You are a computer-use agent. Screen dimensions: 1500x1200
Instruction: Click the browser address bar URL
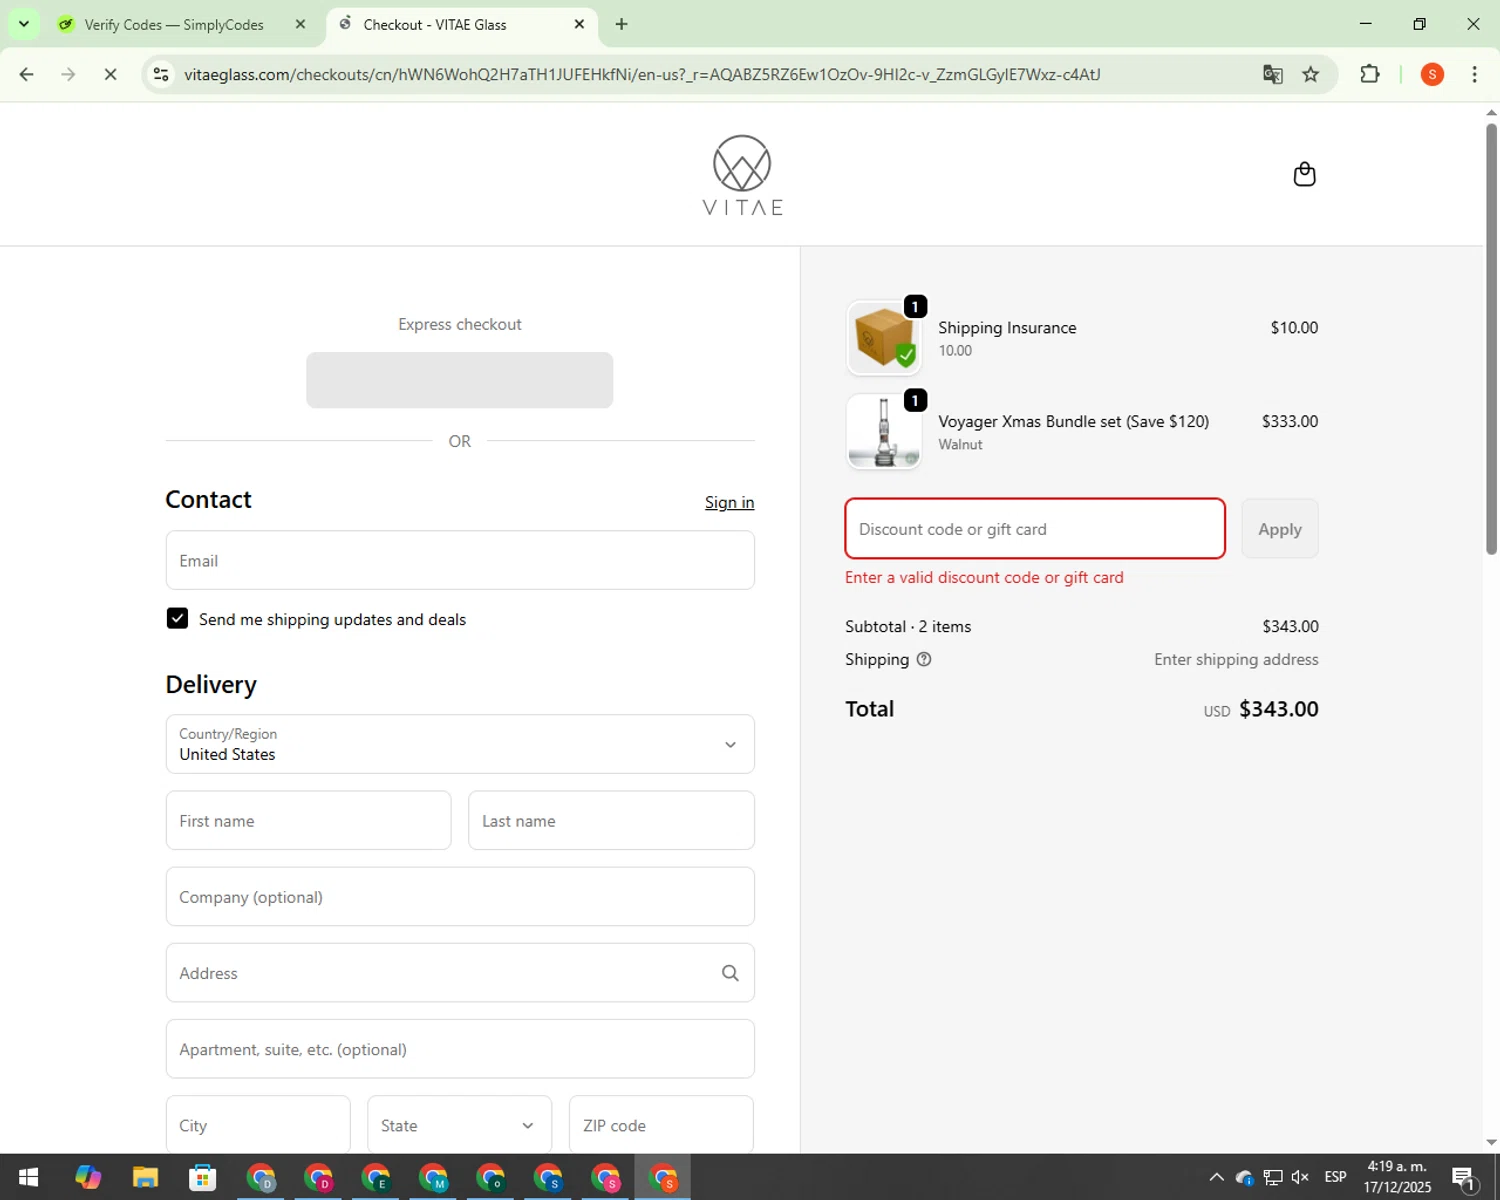[642, 74]
